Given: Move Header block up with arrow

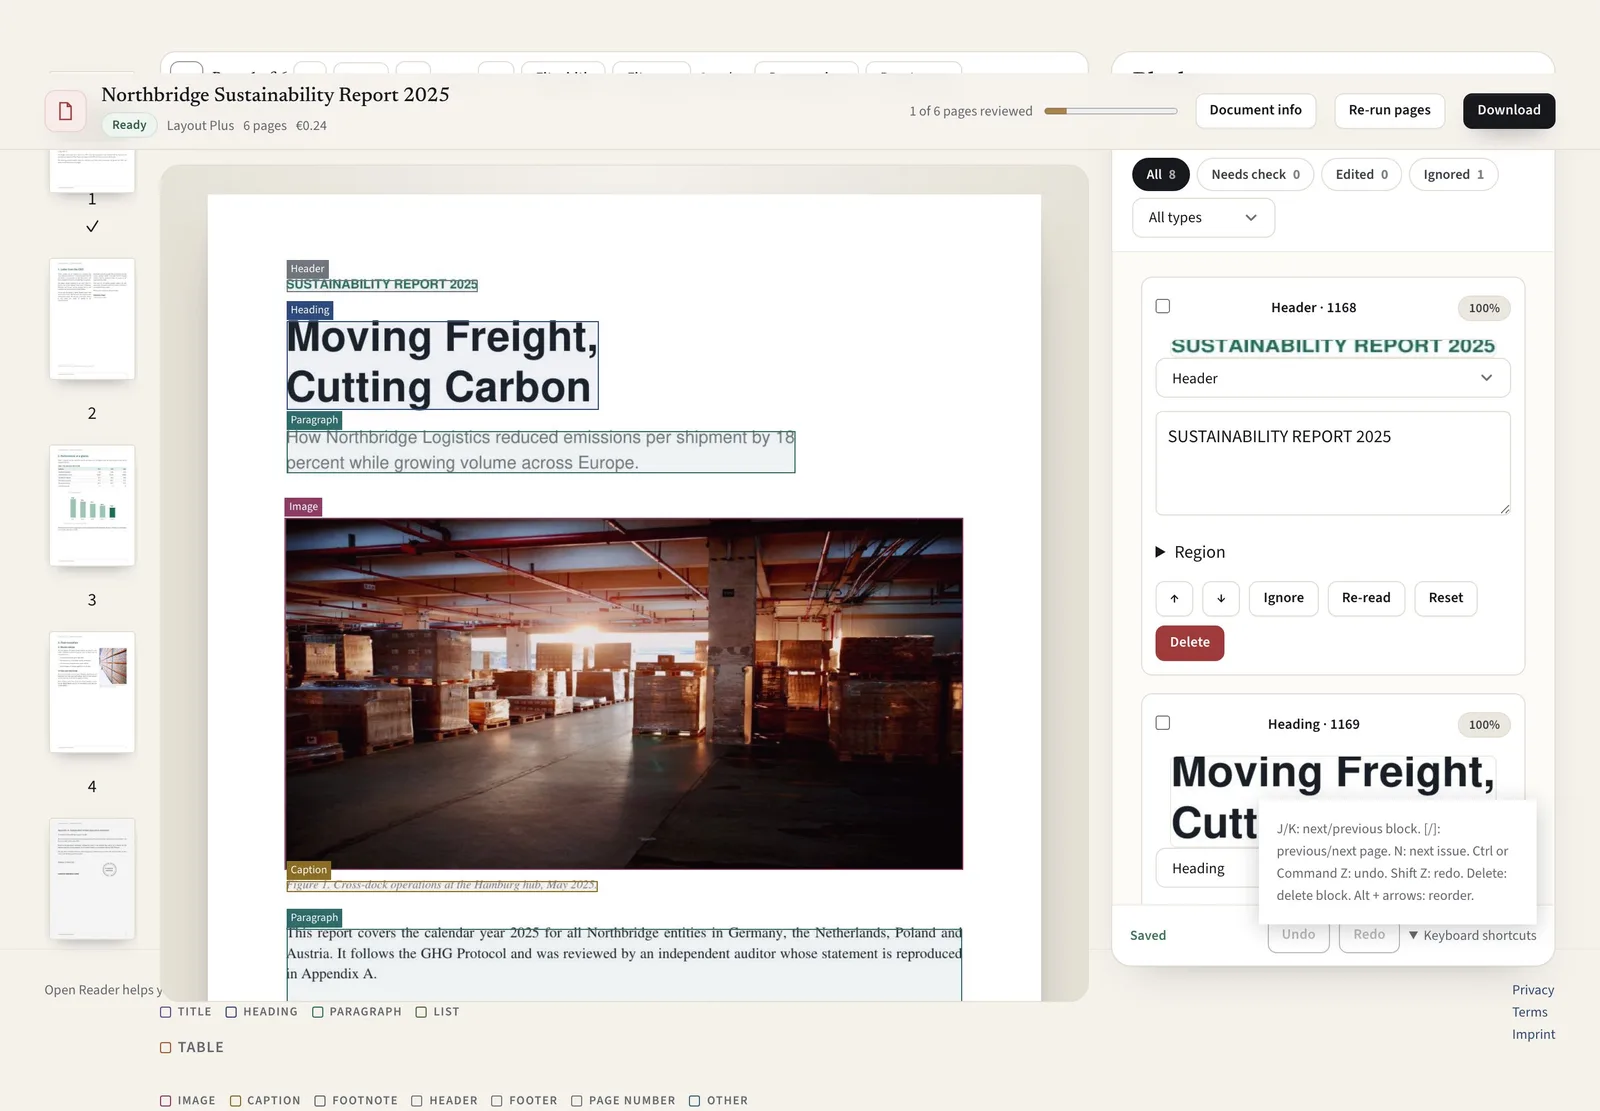Looking at the screenshot, I should [x=1174, y=598].
